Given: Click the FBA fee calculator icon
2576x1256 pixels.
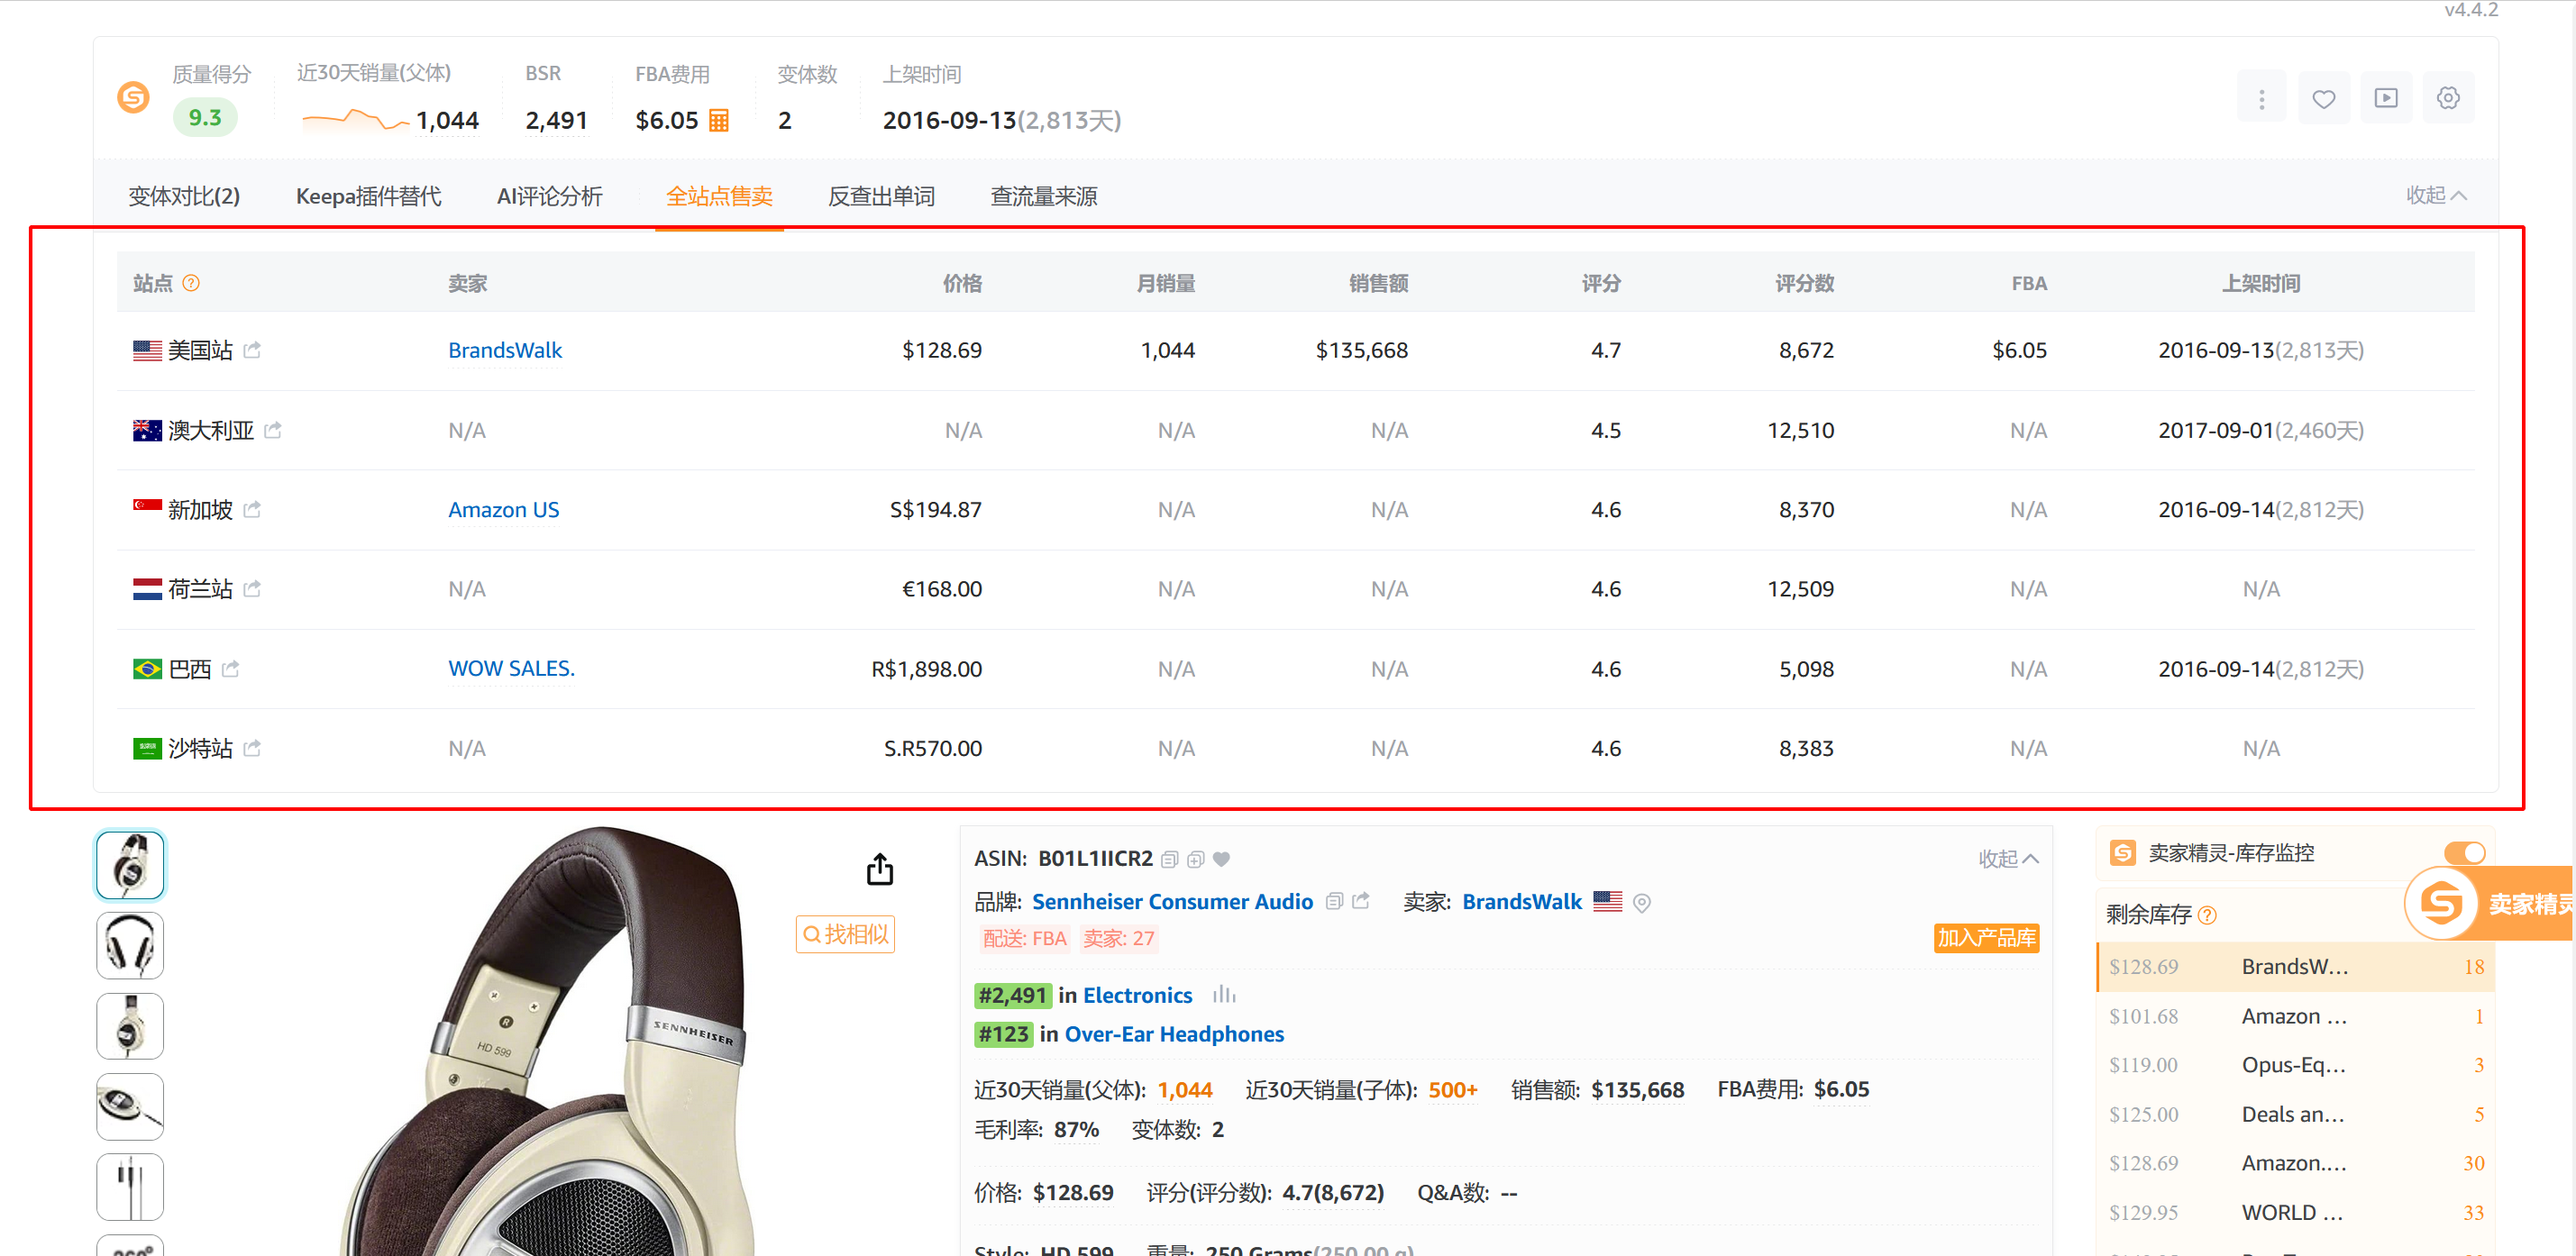Looking at the screenshot, I should click(718, 121).
